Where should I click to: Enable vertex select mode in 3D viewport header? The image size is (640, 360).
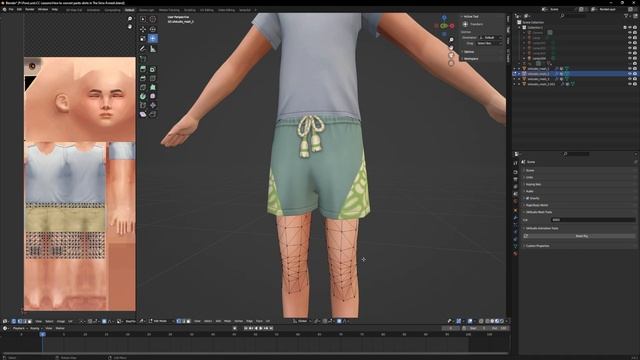(x=179, y=321)
